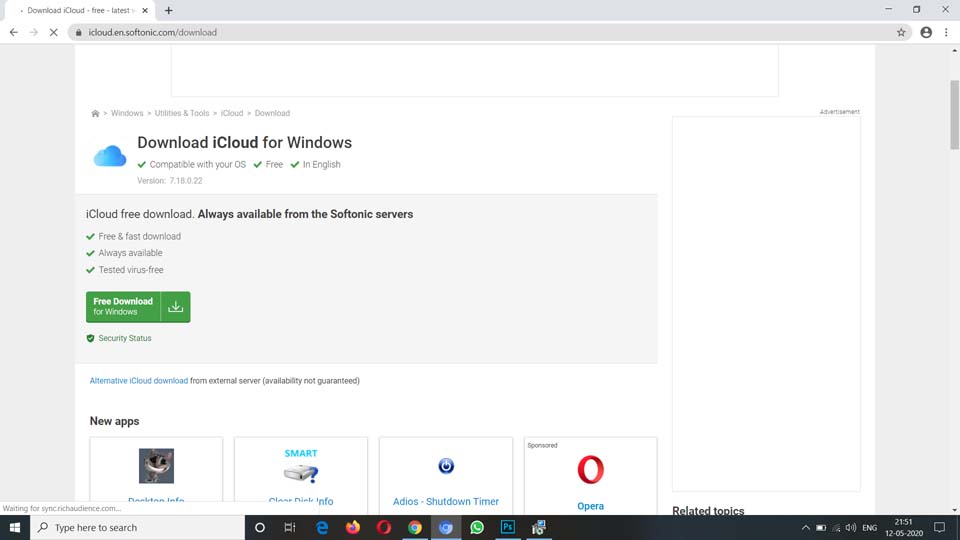Switch to Google Chrome taskbar icon
The width and height of the screenshot is (960, 540).
[415, 527]
